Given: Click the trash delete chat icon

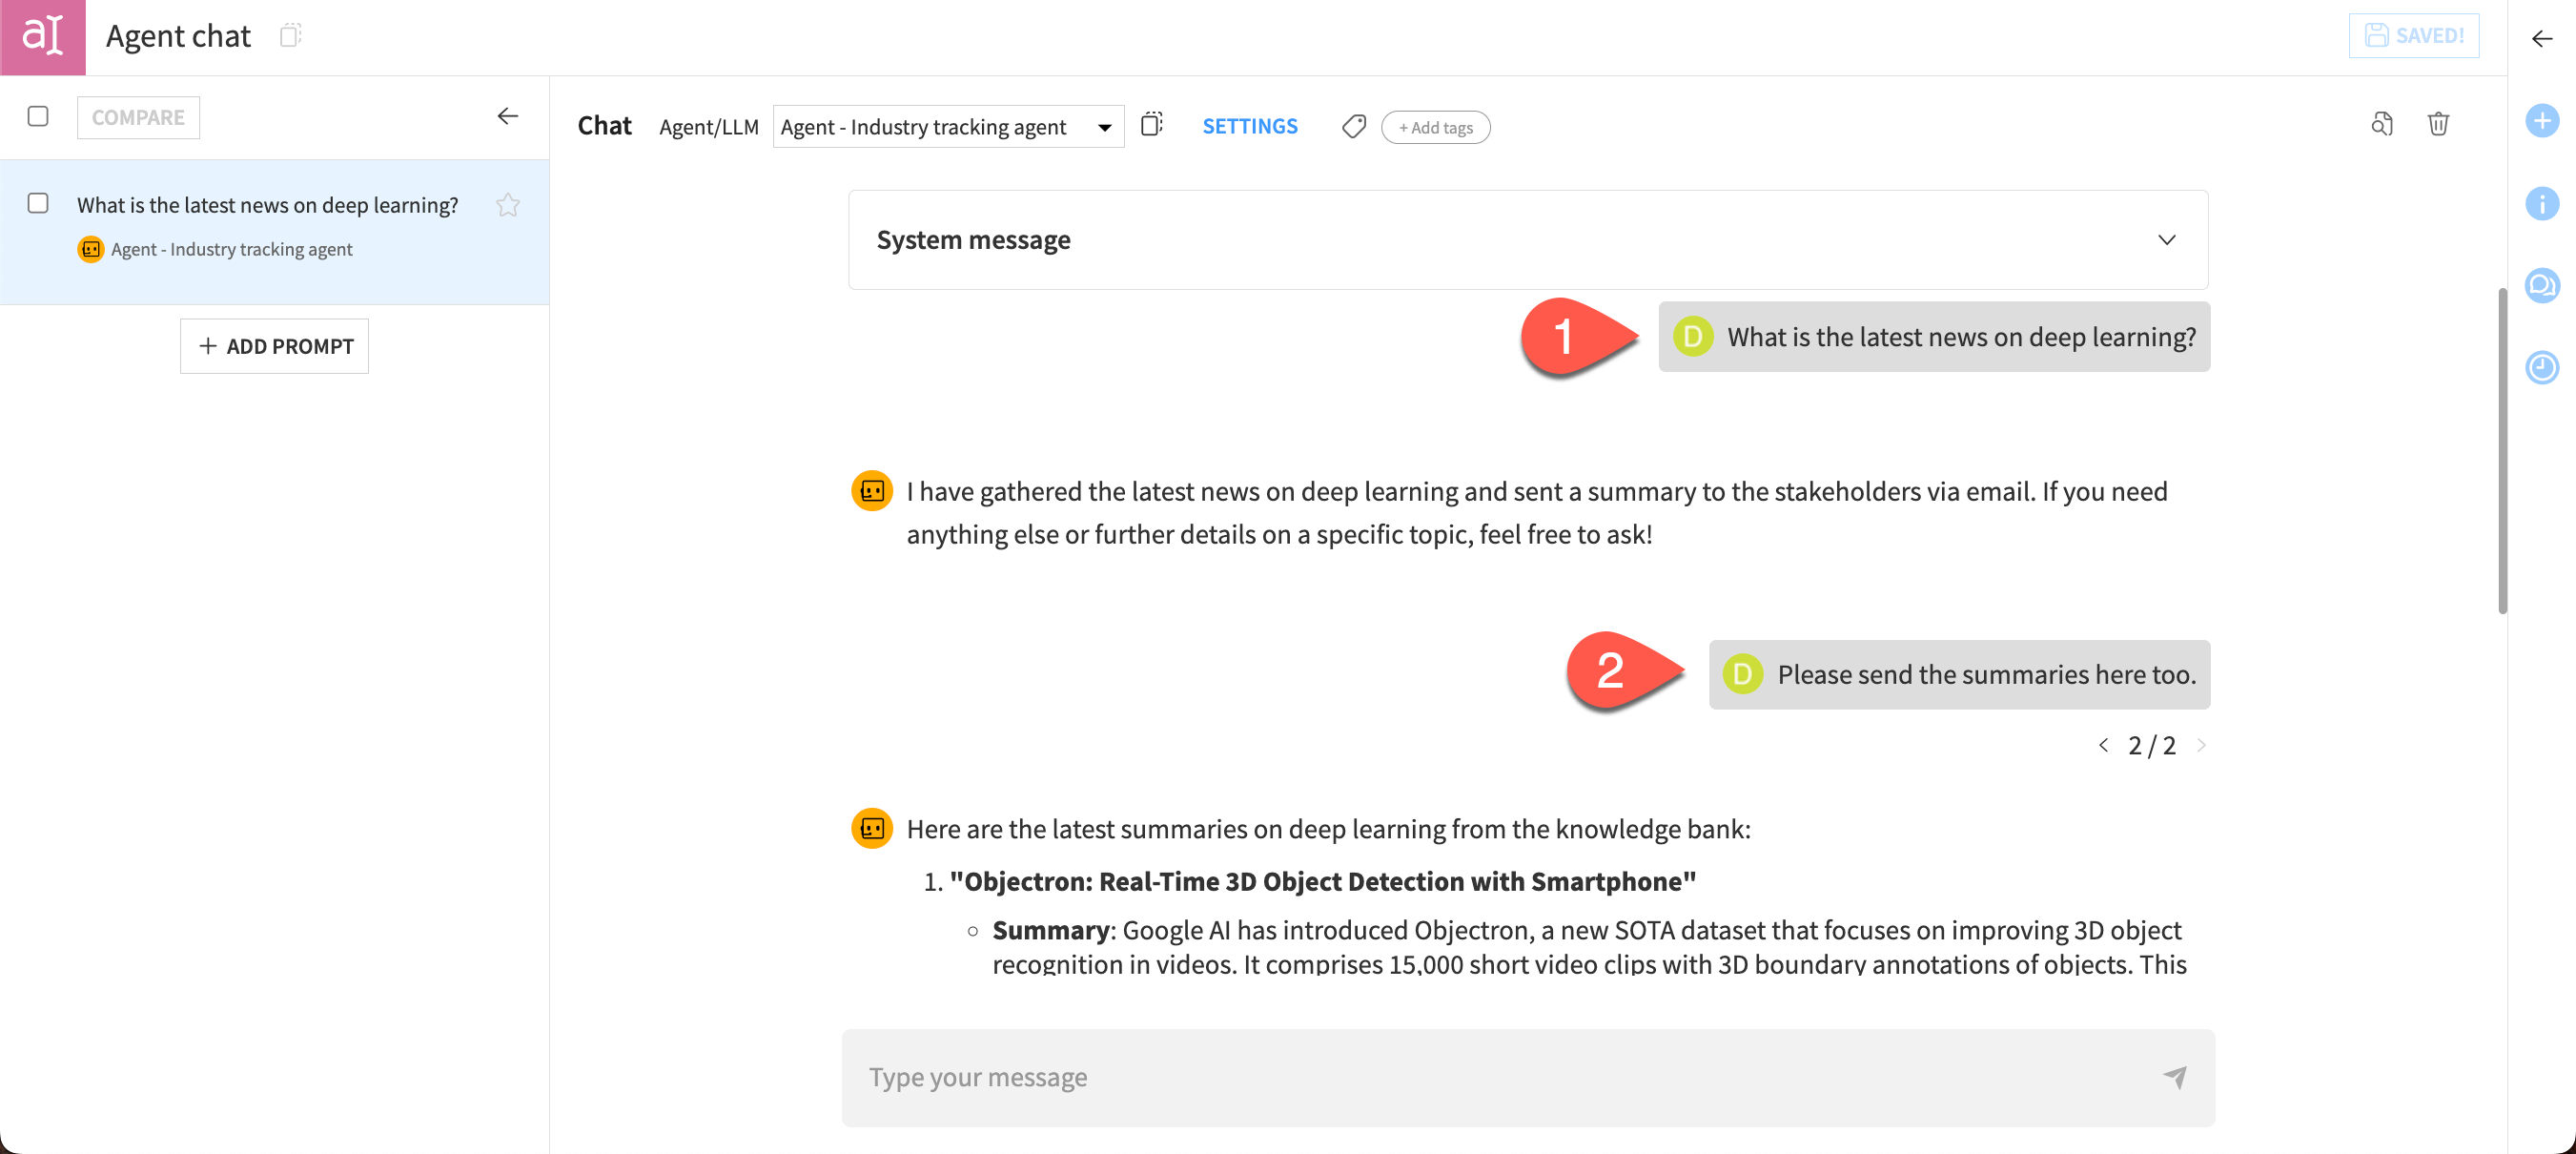Looking at the screenshot, I should click(2438, 124).
